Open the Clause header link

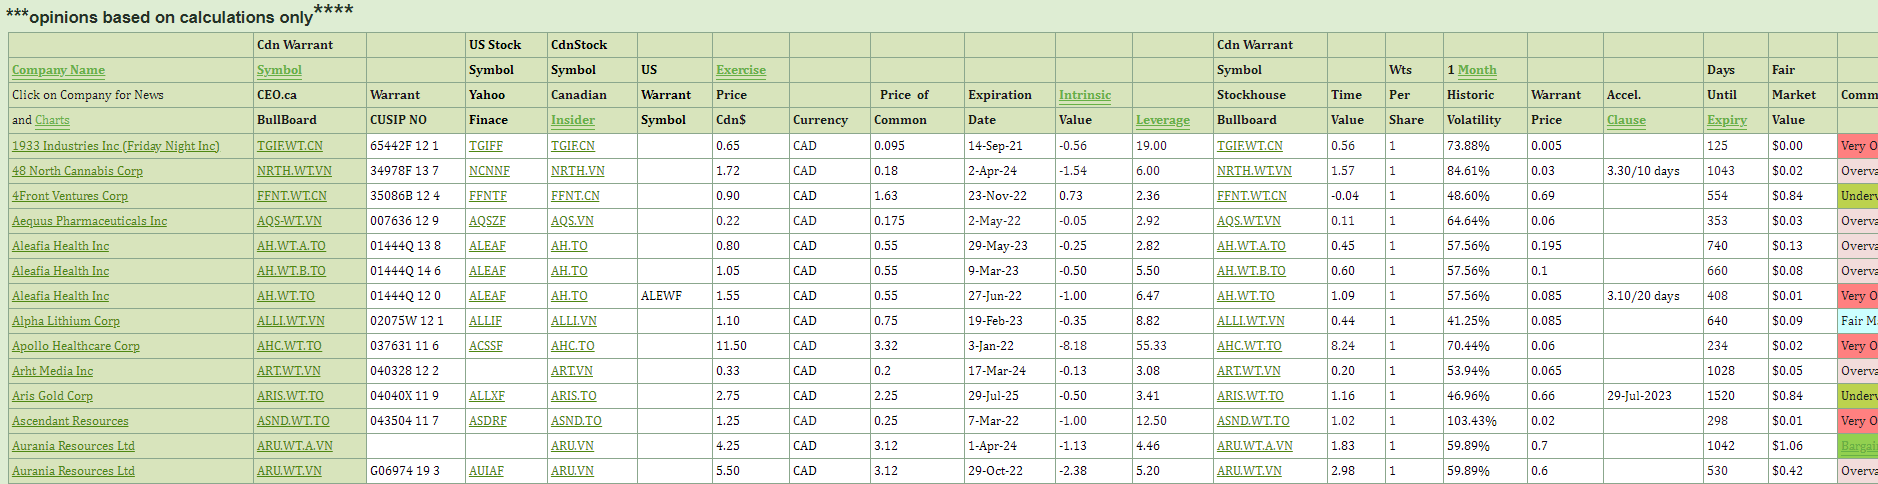[1625, 120]
